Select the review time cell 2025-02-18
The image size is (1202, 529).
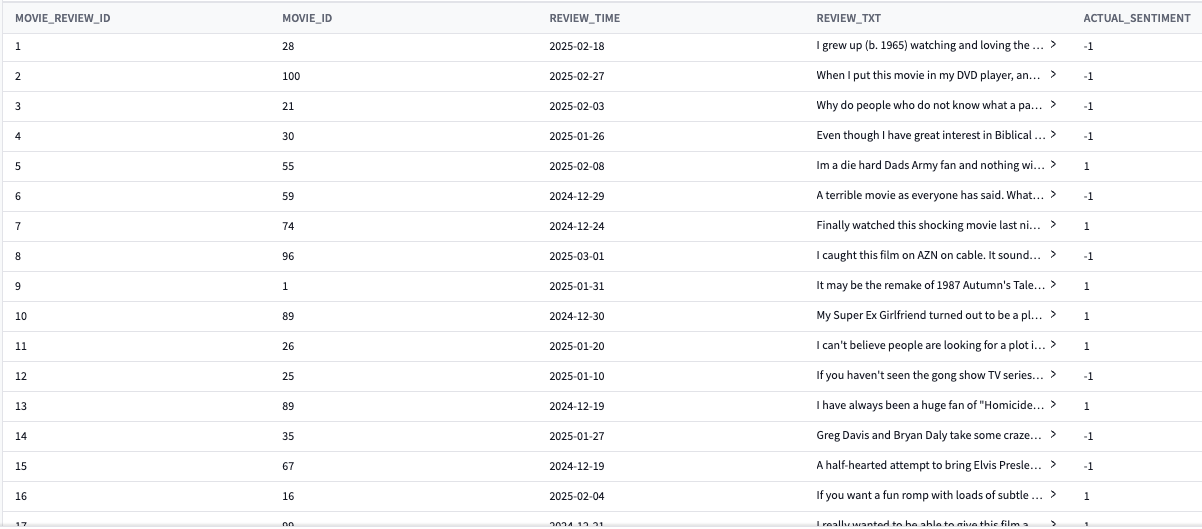577,46
